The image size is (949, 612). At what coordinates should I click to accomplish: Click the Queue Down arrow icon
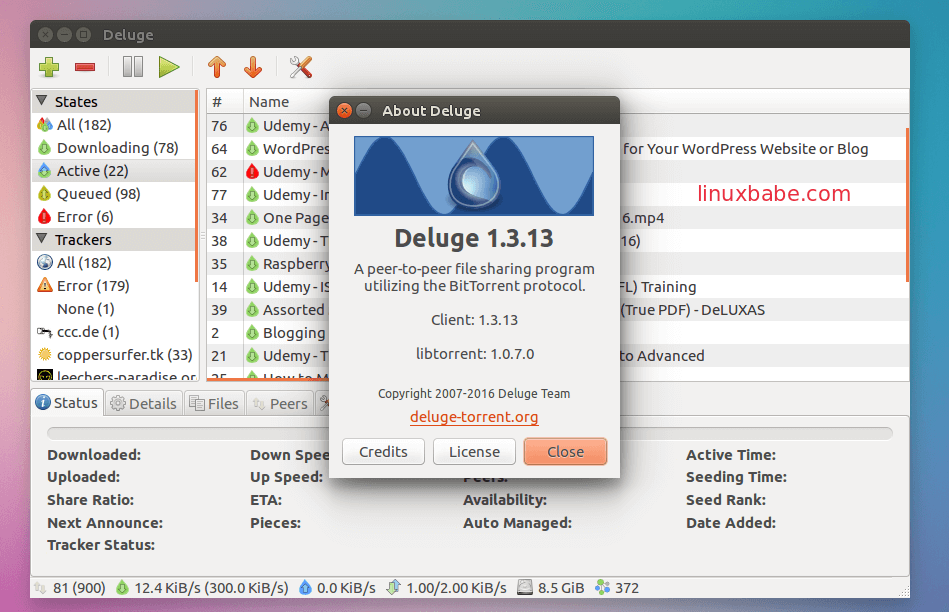[x=253, y=67]
